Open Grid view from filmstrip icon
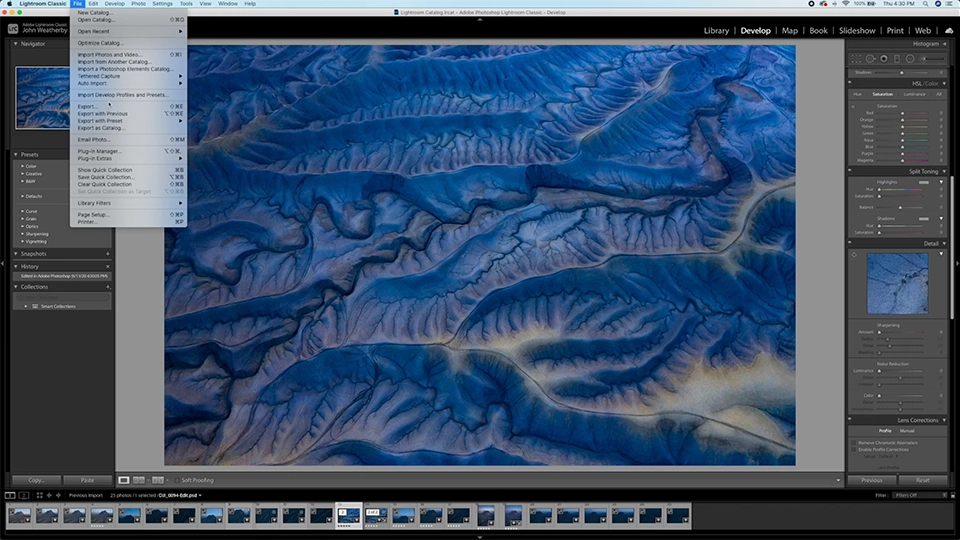Image resolution: width=960 pixels, height=540 pixels. (x=39, y=495)
